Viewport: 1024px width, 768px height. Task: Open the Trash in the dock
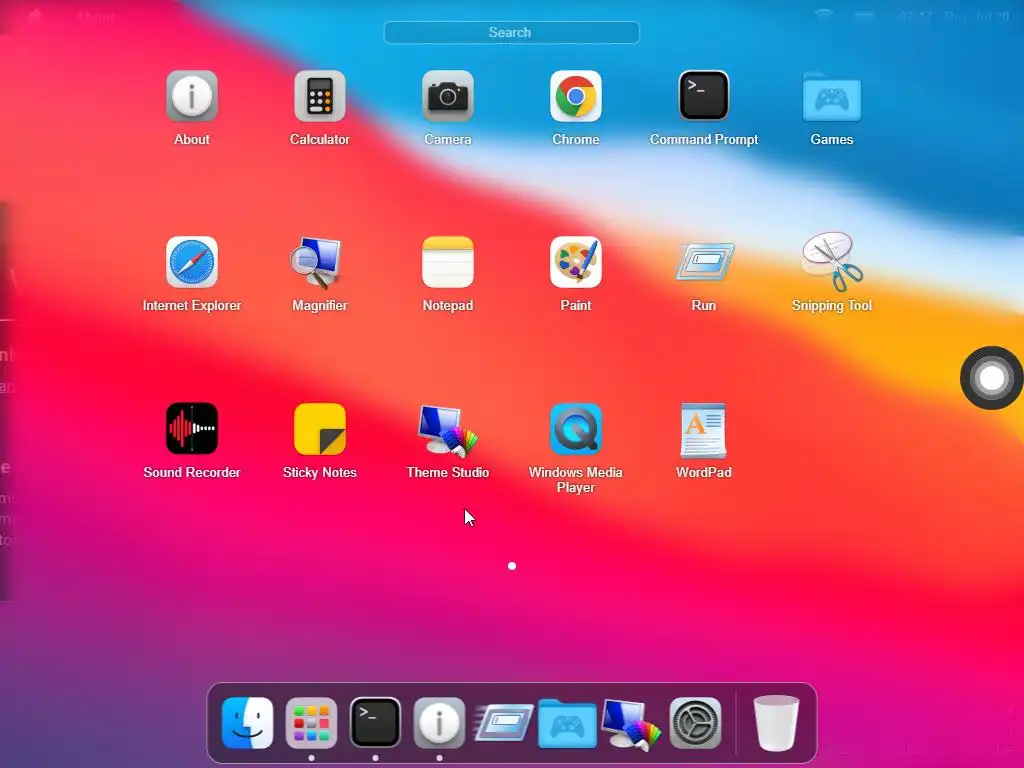[776, 723]
